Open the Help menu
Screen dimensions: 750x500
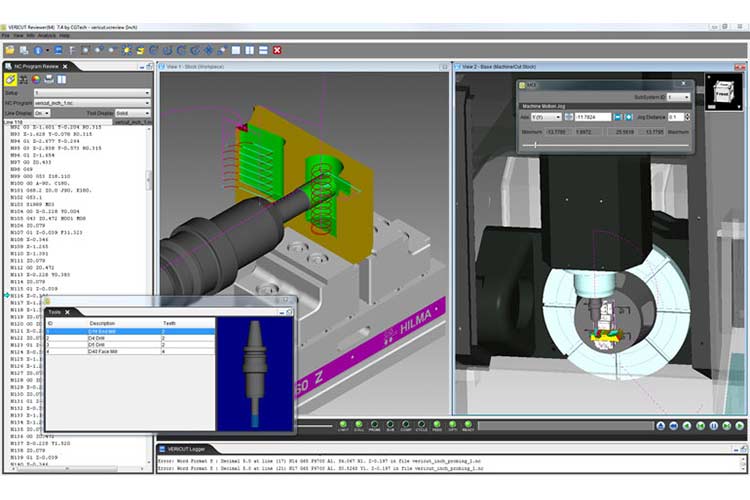pyautogui.click(x=64, y=35)
